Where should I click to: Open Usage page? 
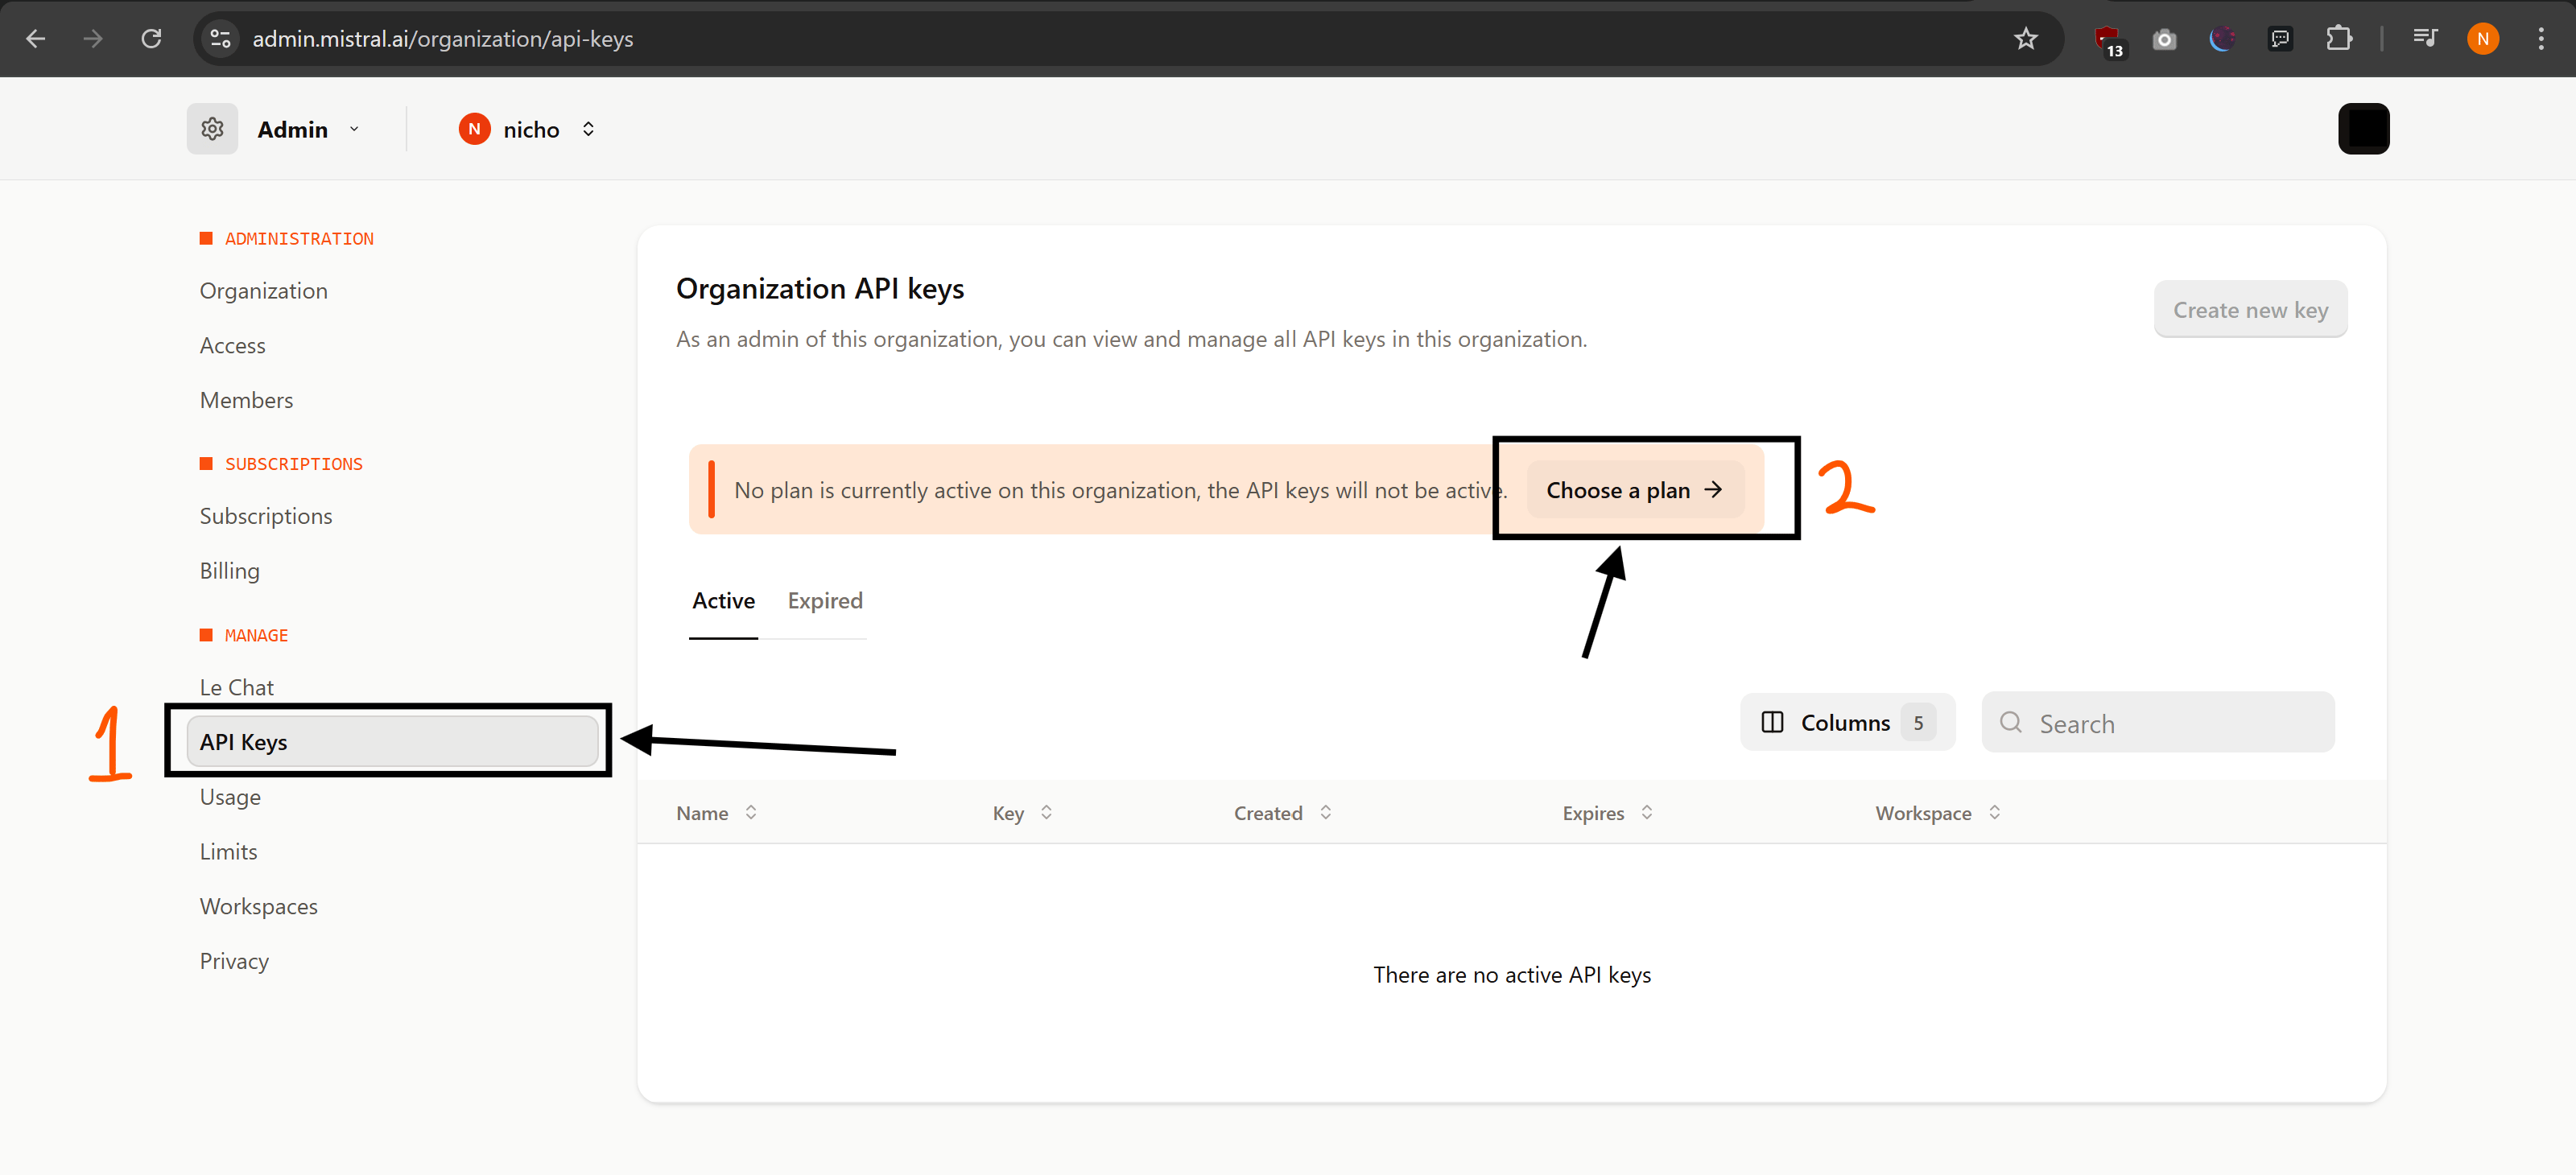pyautogui.click(x=230, y=797)
